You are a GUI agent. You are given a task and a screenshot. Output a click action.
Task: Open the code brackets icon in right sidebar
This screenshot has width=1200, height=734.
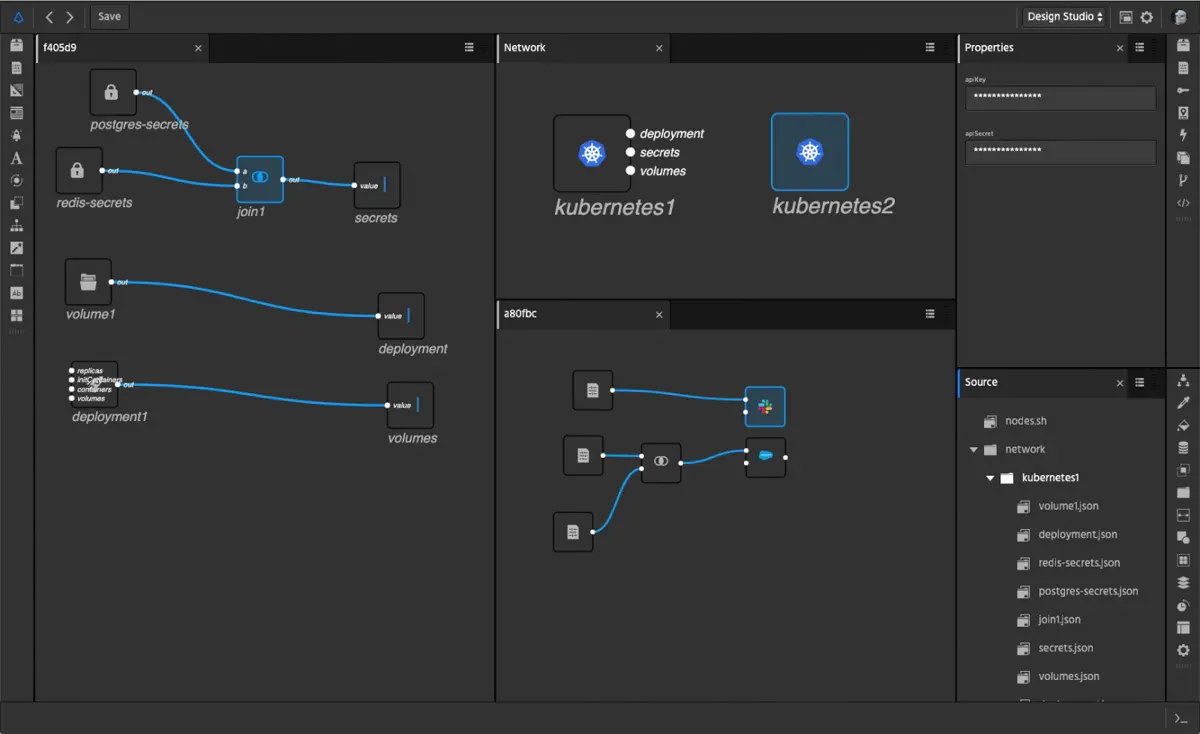click(x=1183, y=203)
